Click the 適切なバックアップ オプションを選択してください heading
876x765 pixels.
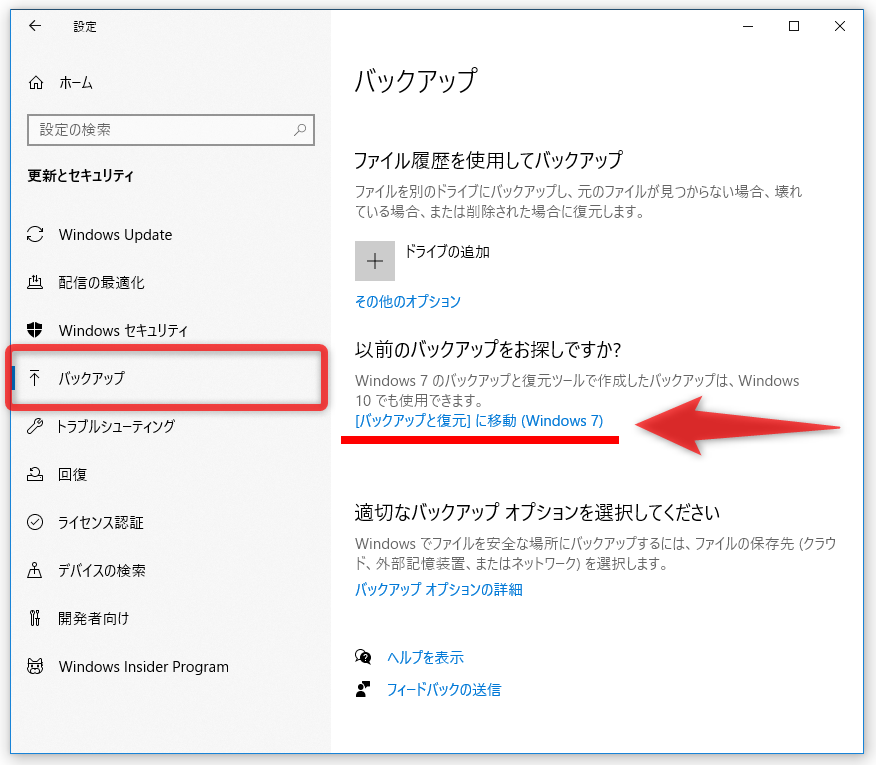click(x=537, y=512)
